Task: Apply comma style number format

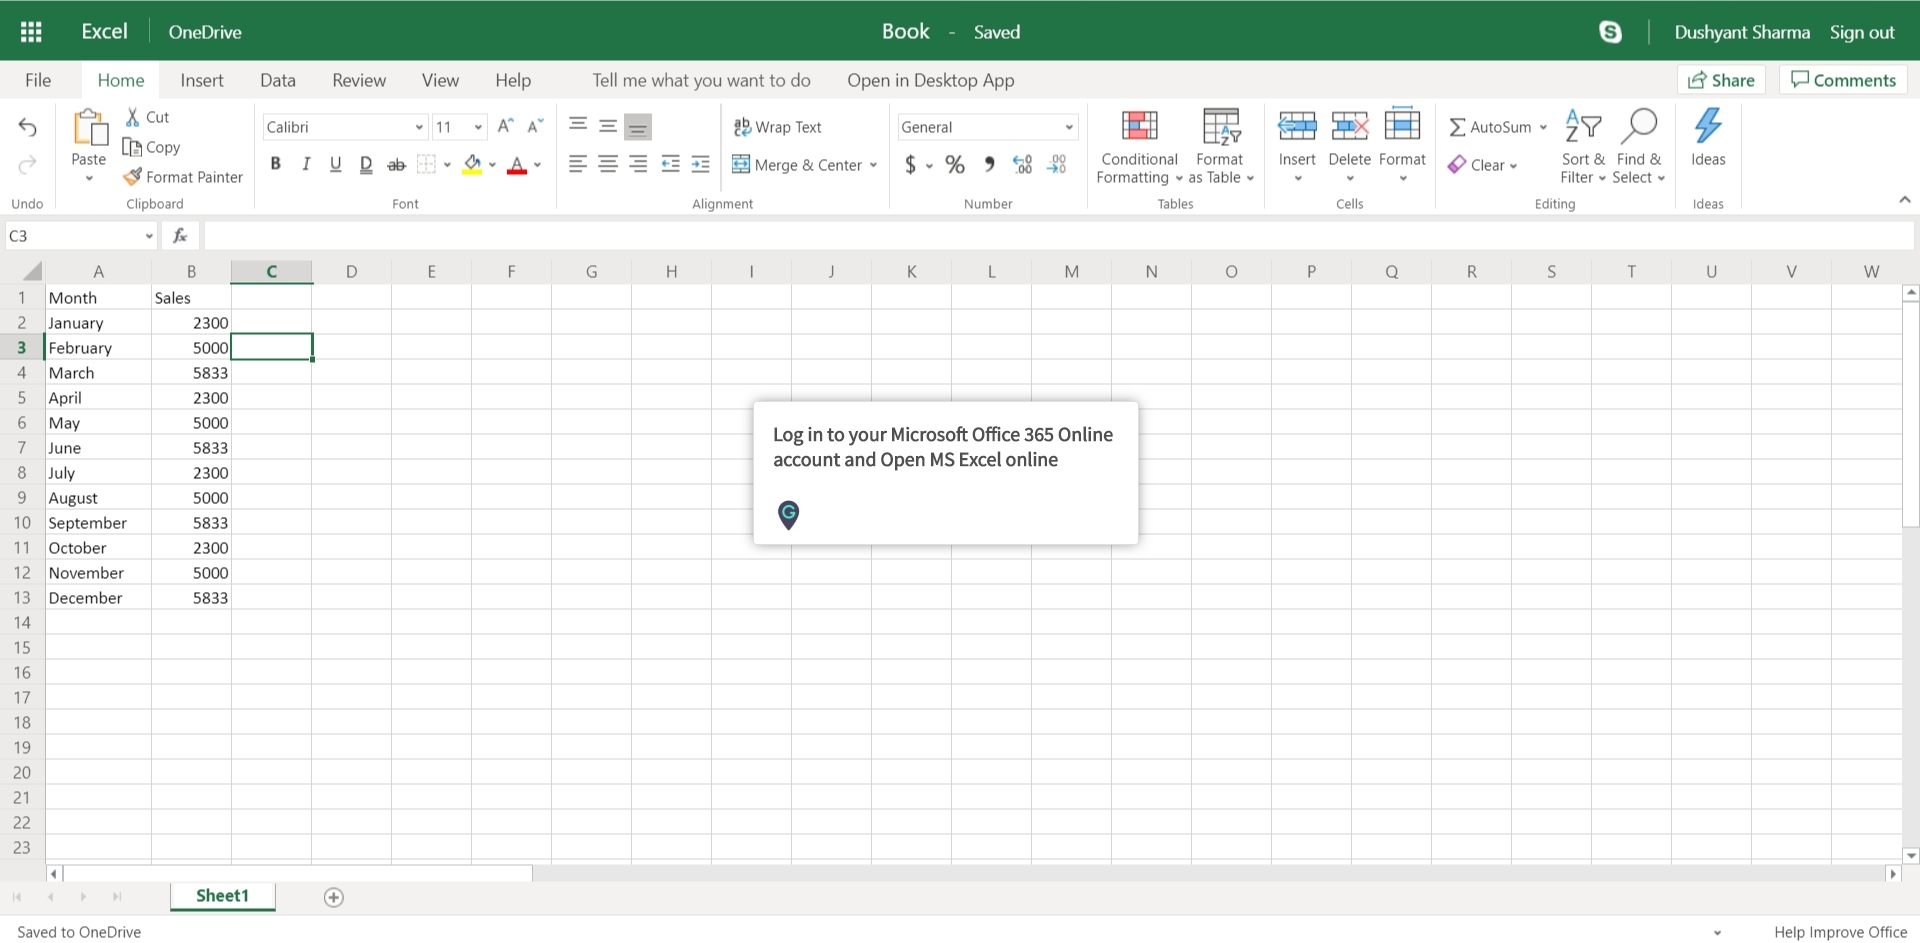Action: click(x=989, y=165)
